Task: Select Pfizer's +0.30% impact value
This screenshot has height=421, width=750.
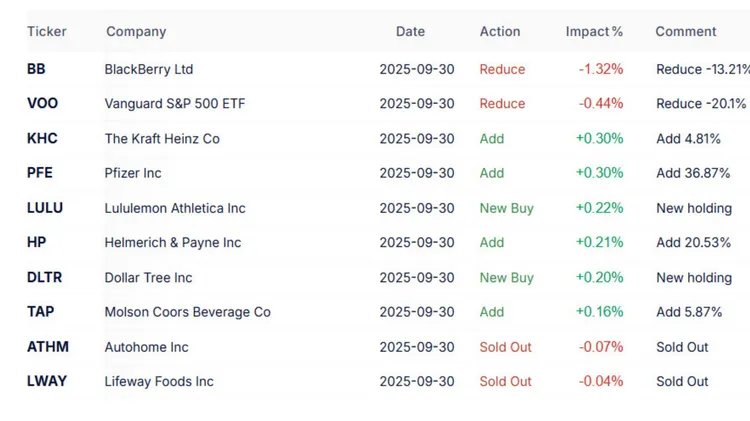Action: pyautogui.click(x=599, y=173)
